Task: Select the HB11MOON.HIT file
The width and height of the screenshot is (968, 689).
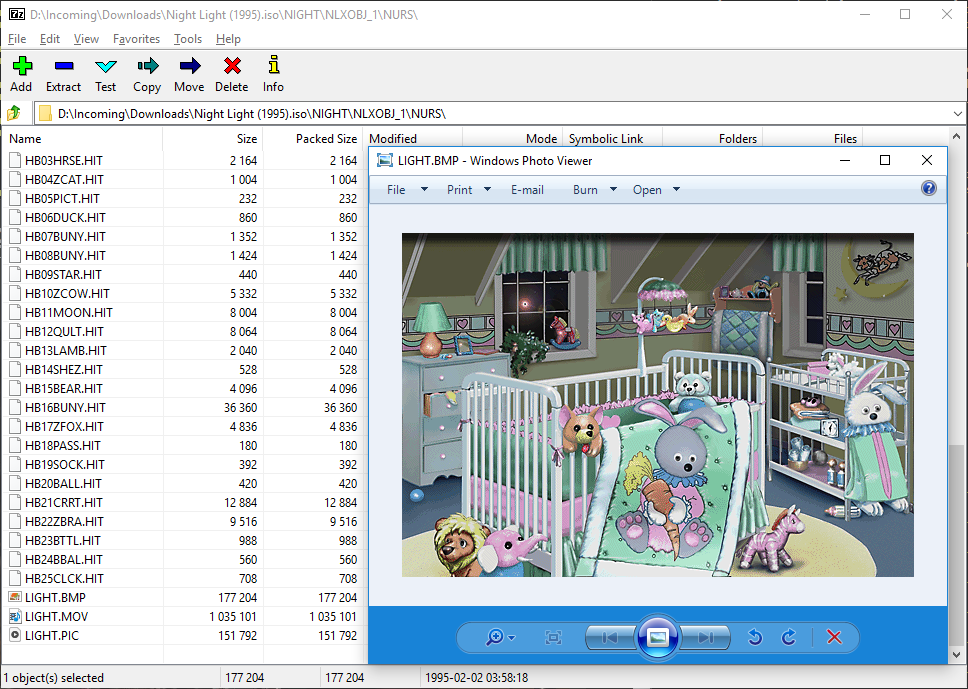Action: point(69,312)
